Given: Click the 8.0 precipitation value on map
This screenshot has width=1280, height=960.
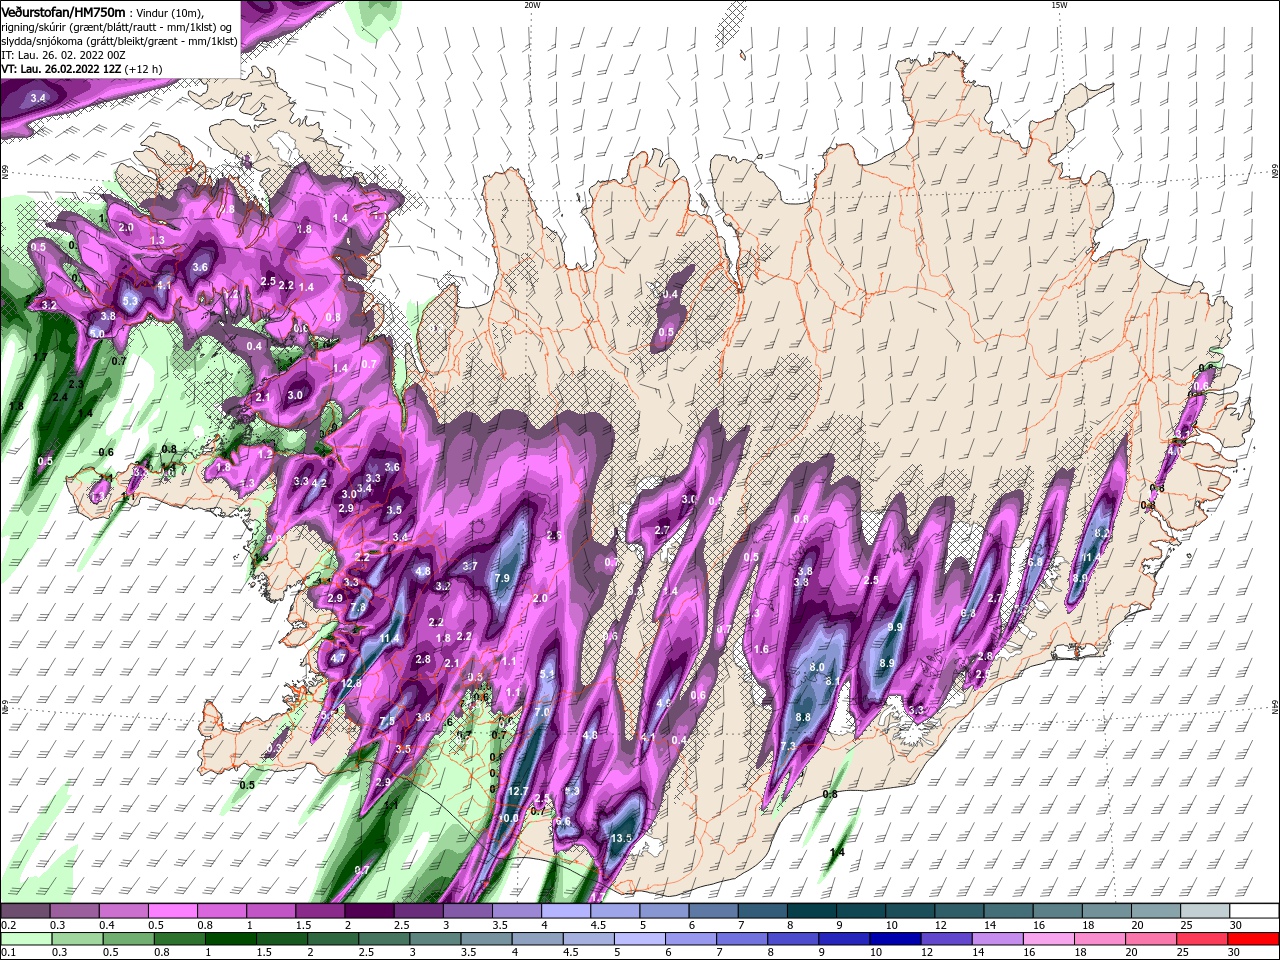Looking at the screenshot, I should [817, 667].
